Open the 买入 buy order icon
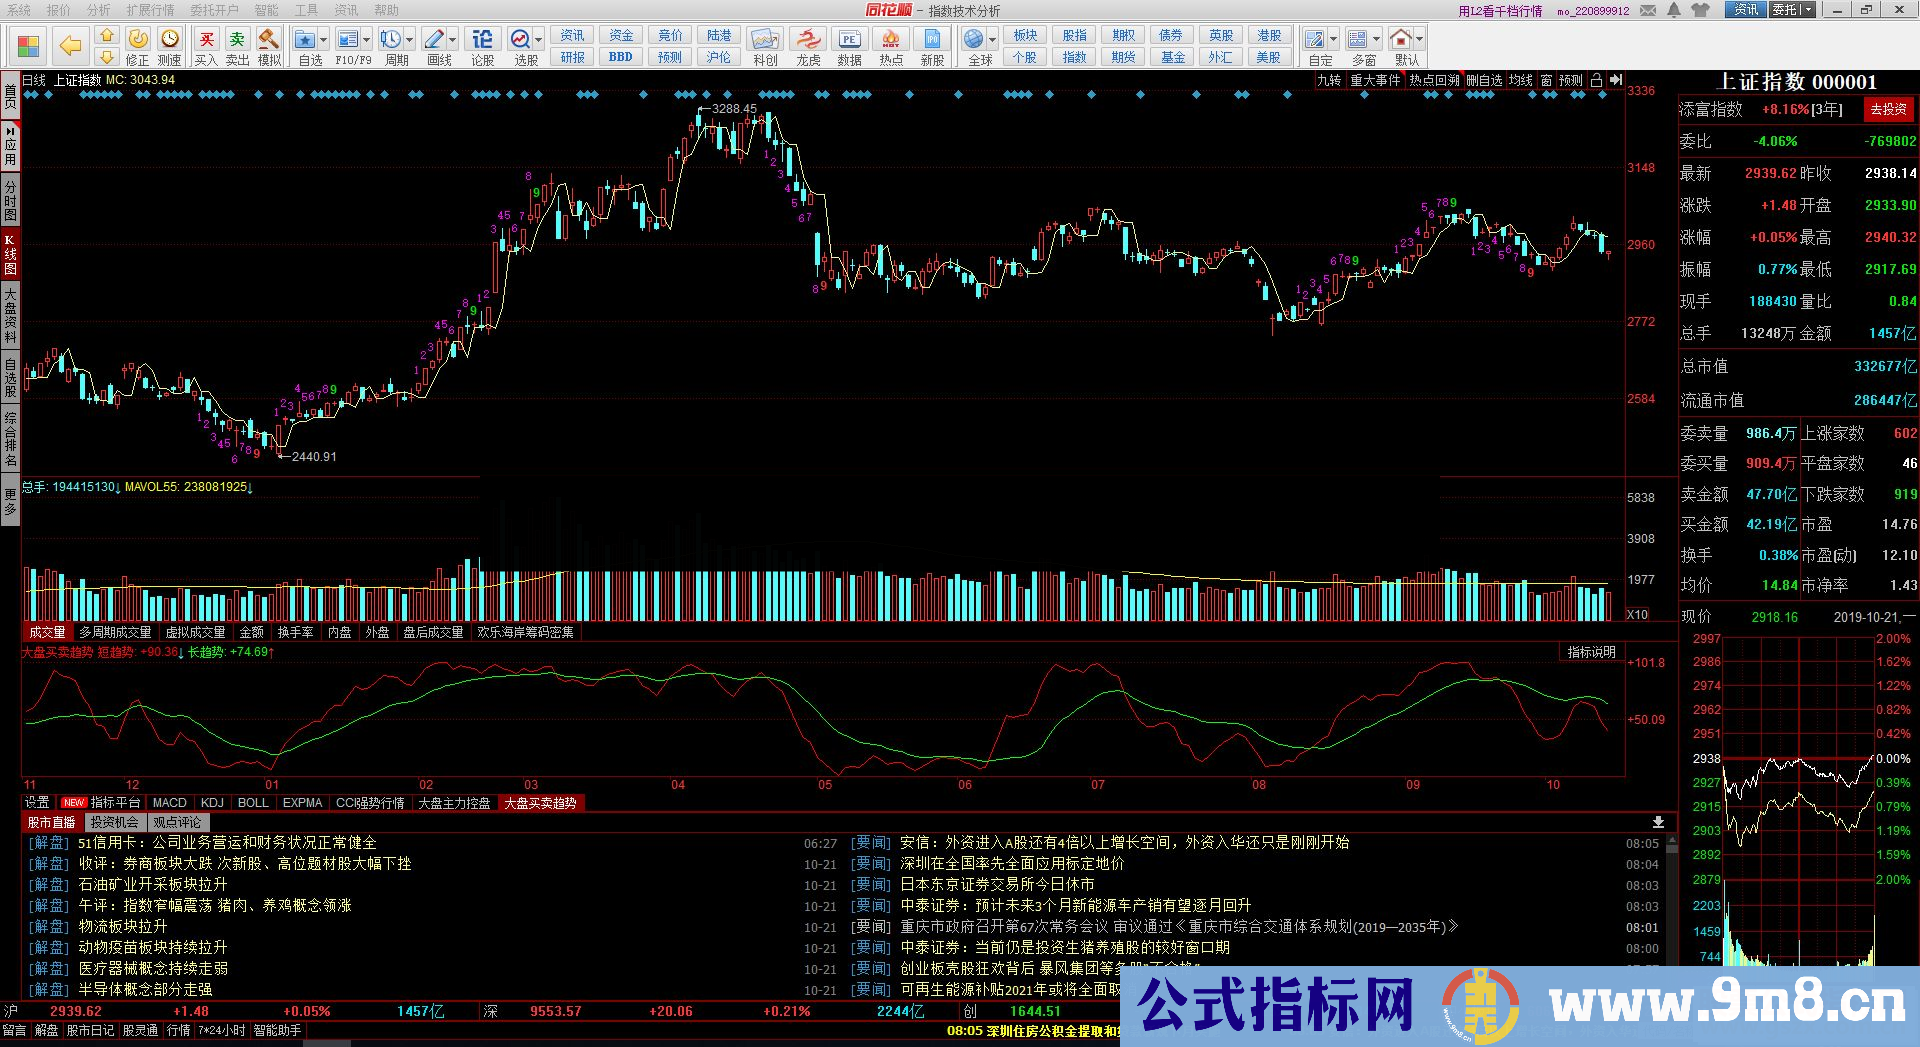 206,39
